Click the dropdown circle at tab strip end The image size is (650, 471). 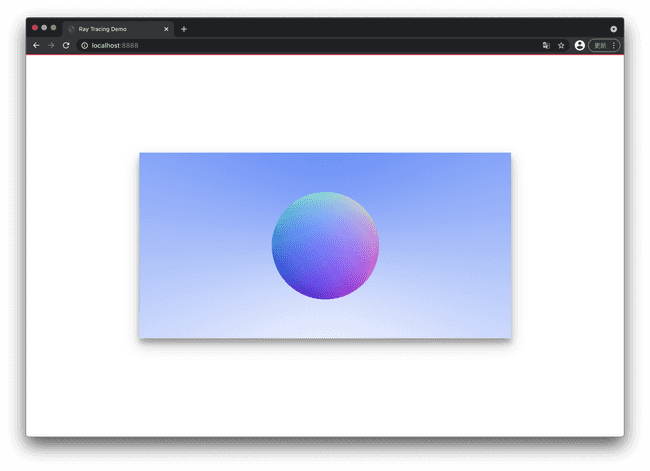613,29
